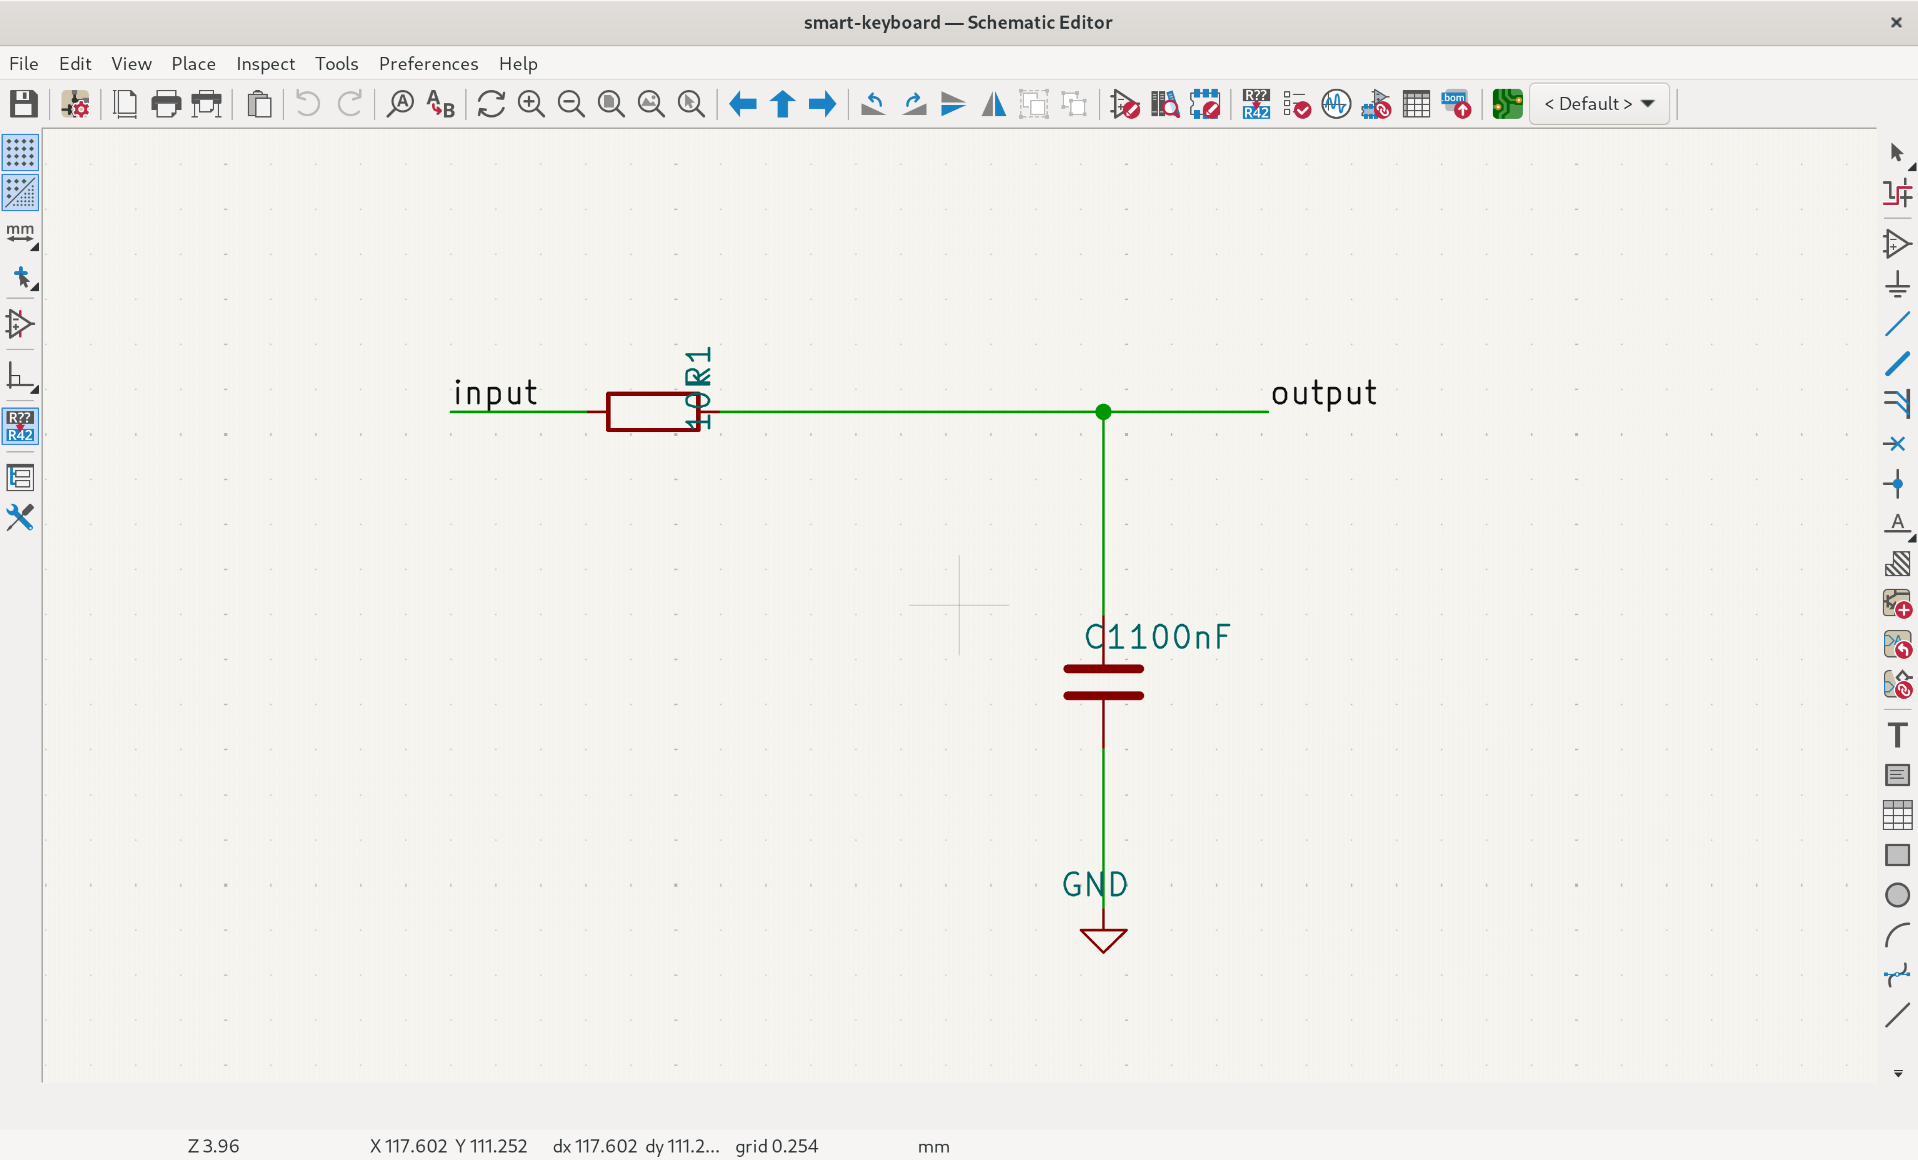Open the Place menu
Screen dimensions: 1918x1160
[x=193, y=63]
